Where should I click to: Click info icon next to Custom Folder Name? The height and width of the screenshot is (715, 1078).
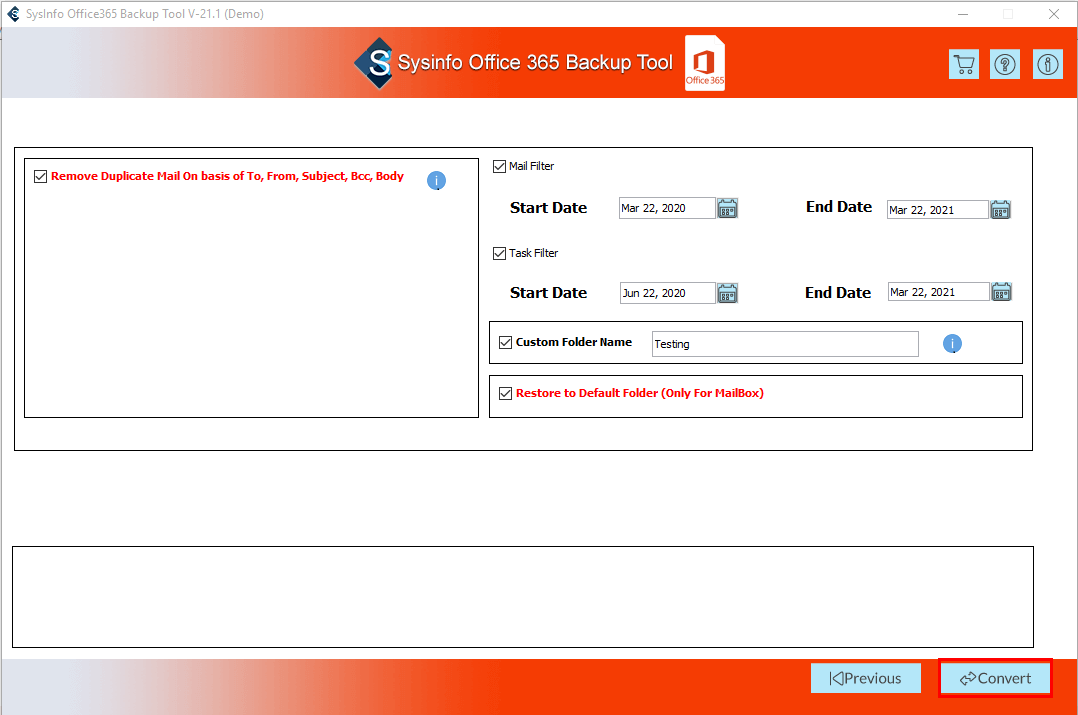point(952,344)
